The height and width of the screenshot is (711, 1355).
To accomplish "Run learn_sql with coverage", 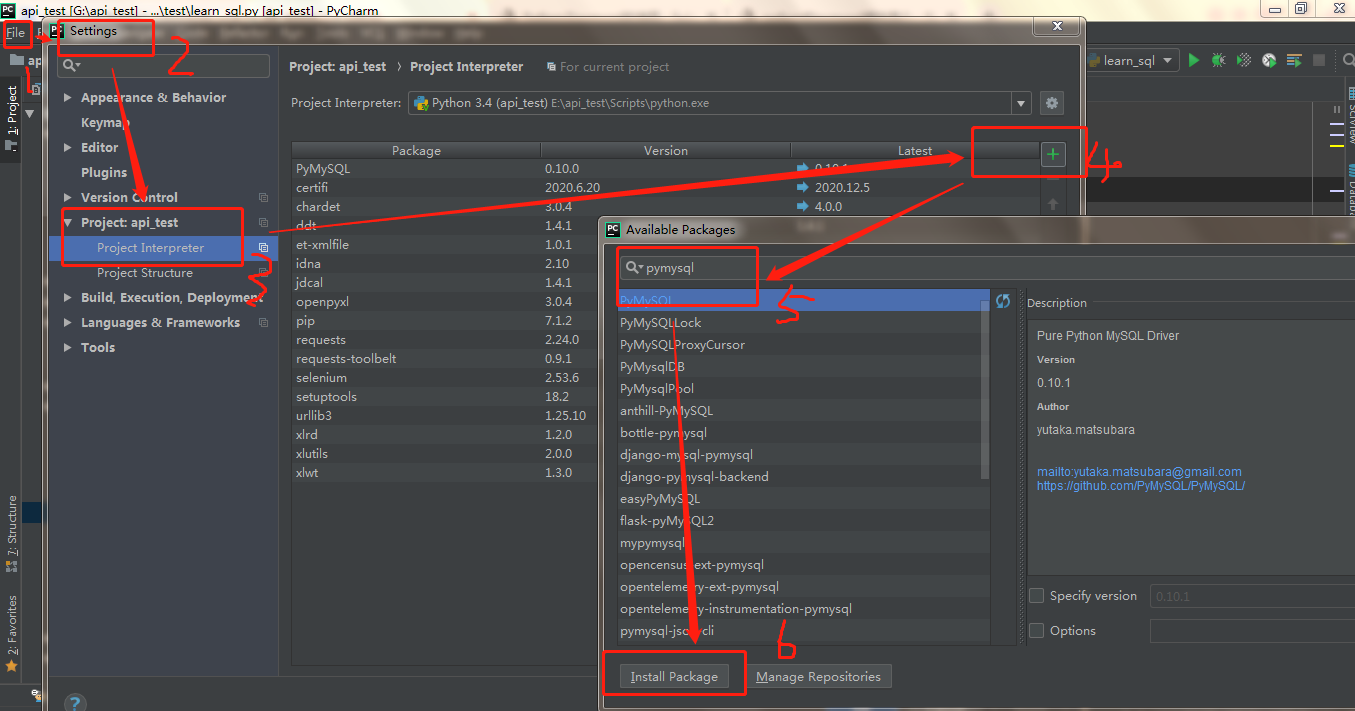I will pos(1244,60).
